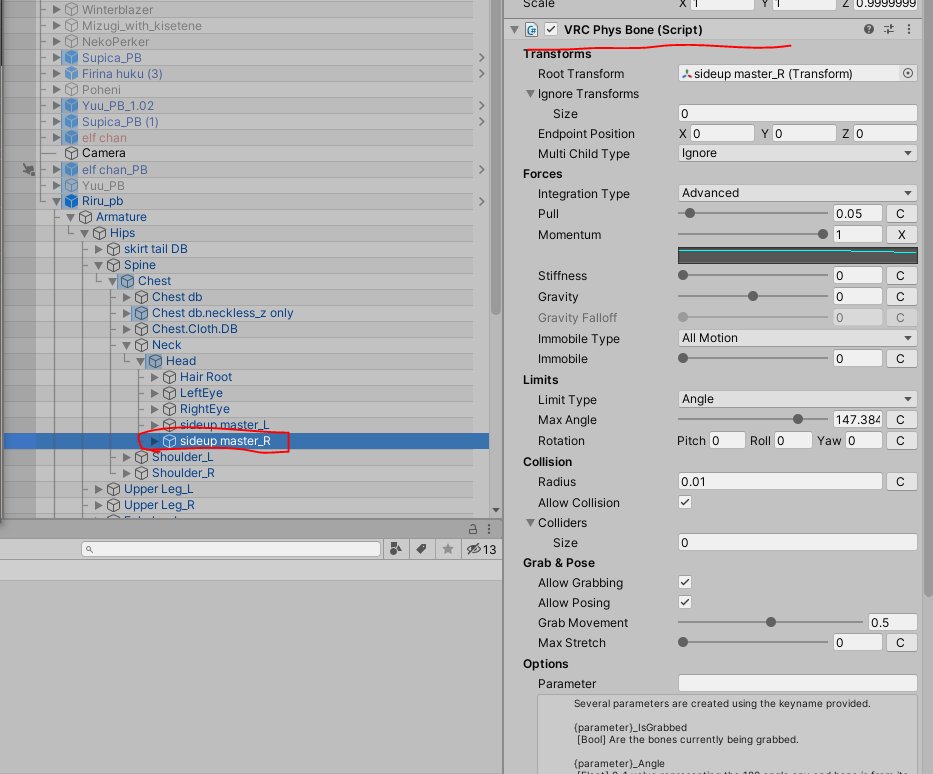Viewport: 933px width, 774px height.
Task: Expand the Shoulder_L node
Action: coord(127,457)
